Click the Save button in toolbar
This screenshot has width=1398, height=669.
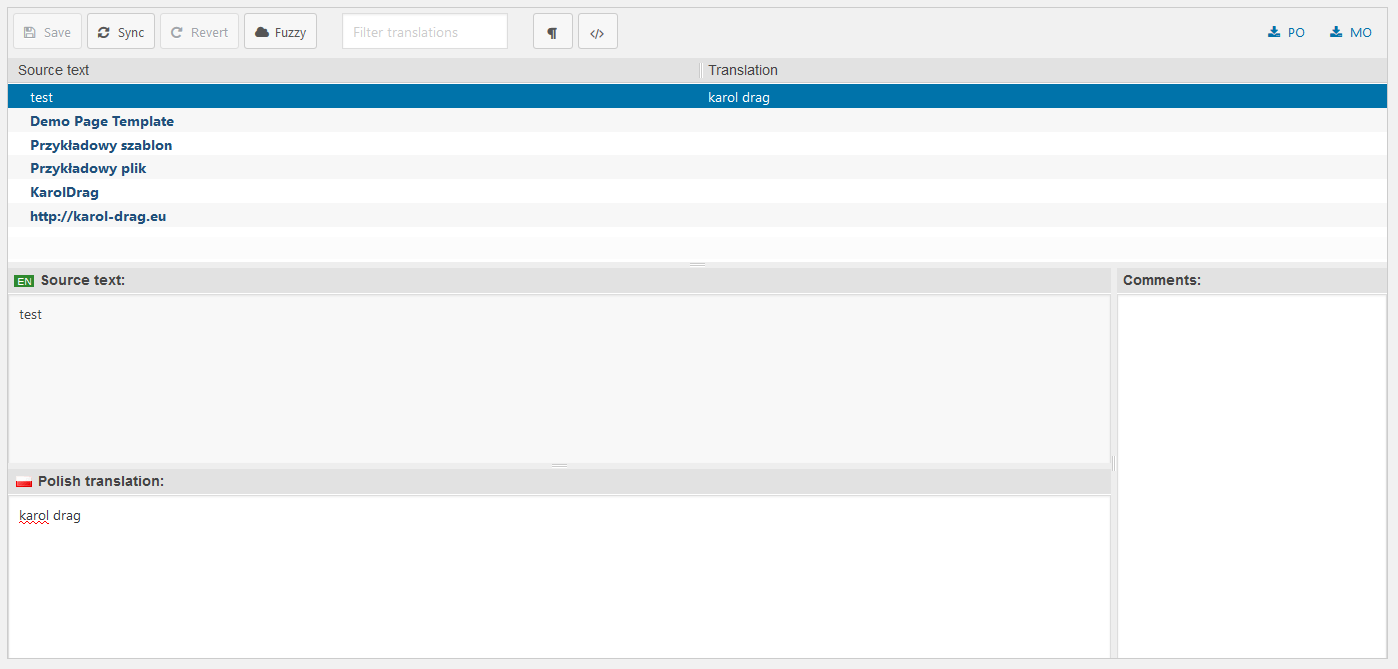pyautogui.click(x=47, y=32)
